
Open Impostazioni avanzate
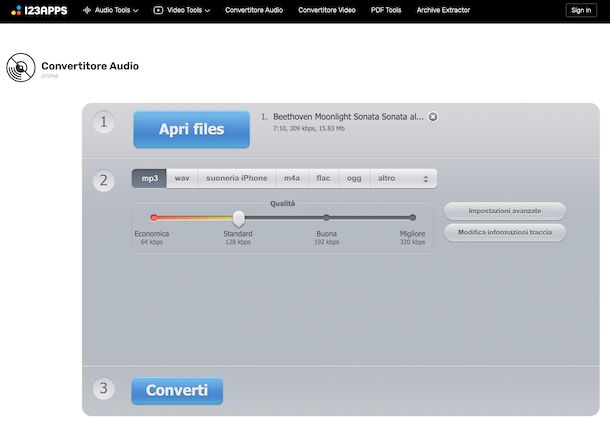505,211
